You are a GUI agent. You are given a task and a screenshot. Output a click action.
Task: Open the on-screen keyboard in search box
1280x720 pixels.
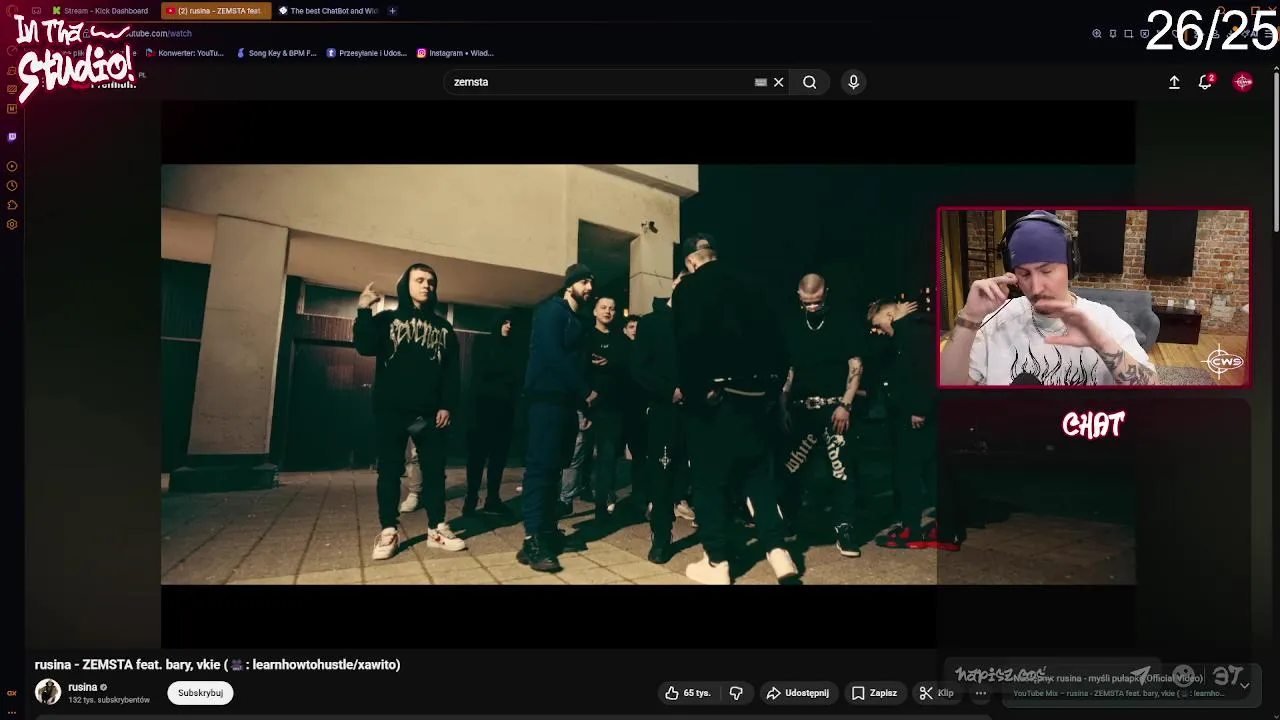point(760,82)
